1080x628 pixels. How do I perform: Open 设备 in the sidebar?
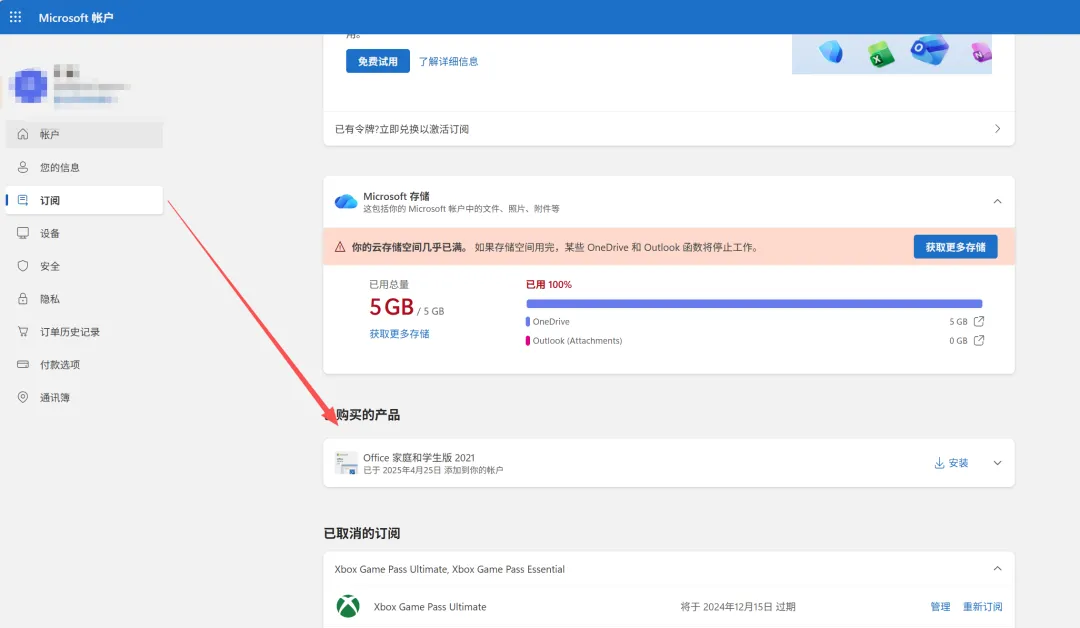tap(85, 233)
